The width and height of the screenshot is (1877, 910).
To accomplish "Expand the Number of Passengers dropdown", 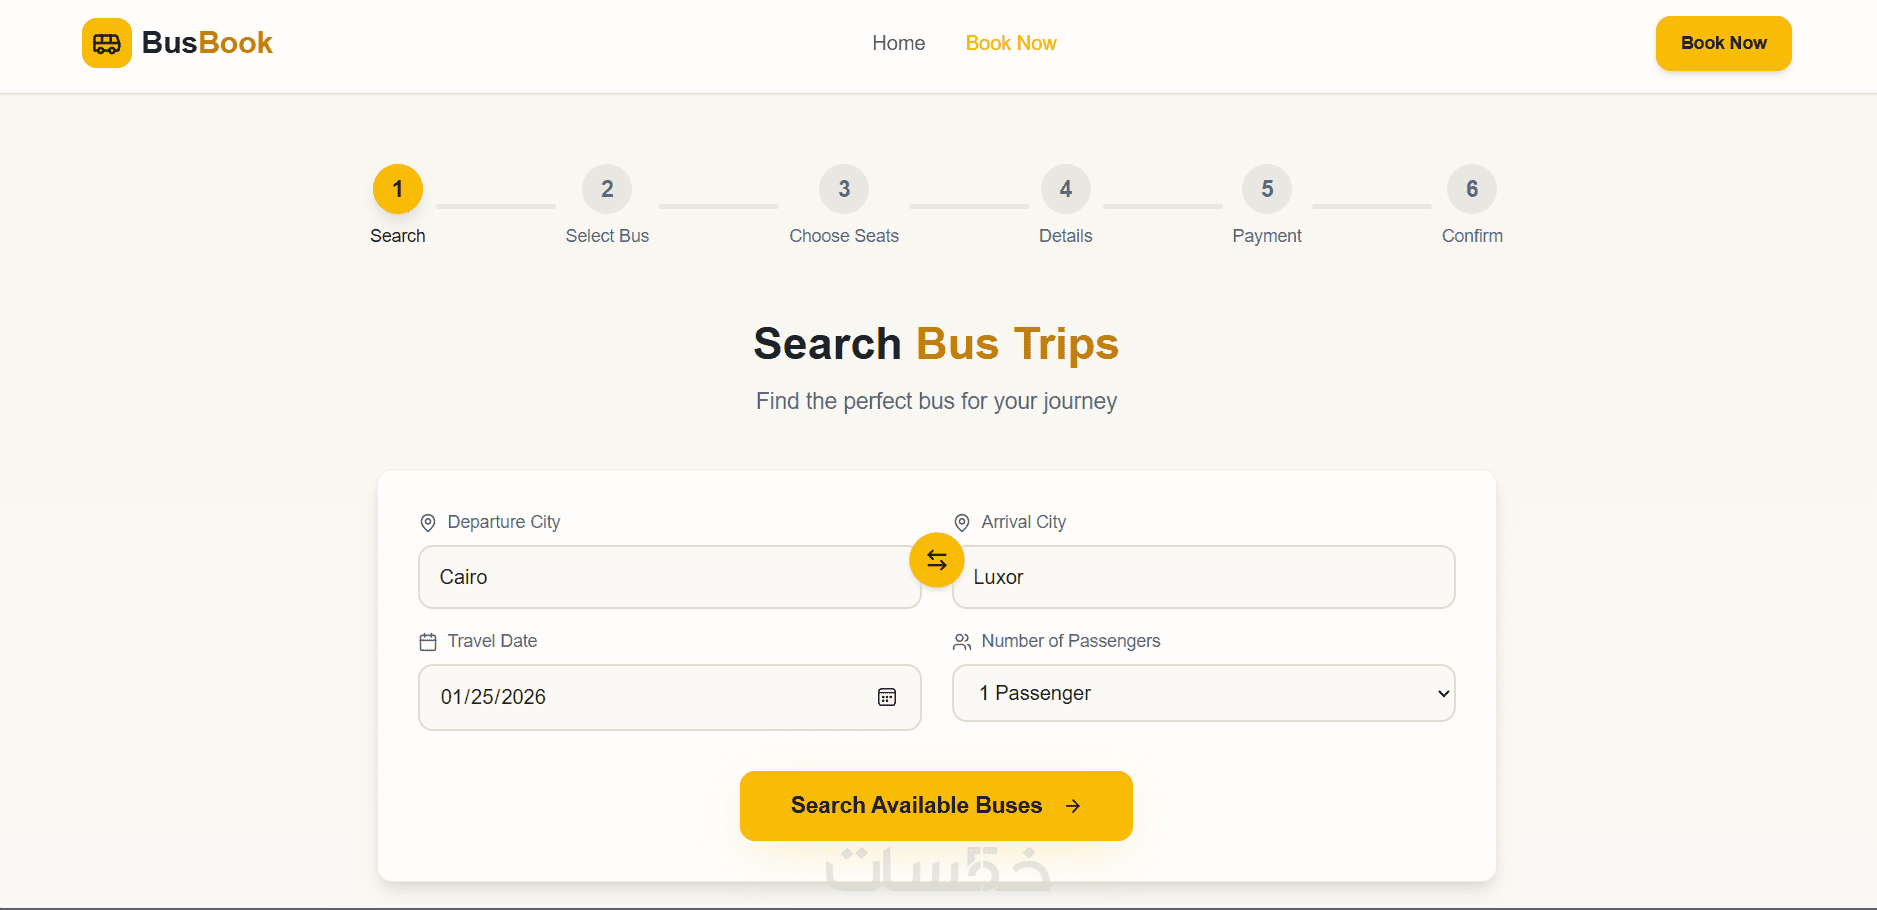I will (x=1203, y=693).
